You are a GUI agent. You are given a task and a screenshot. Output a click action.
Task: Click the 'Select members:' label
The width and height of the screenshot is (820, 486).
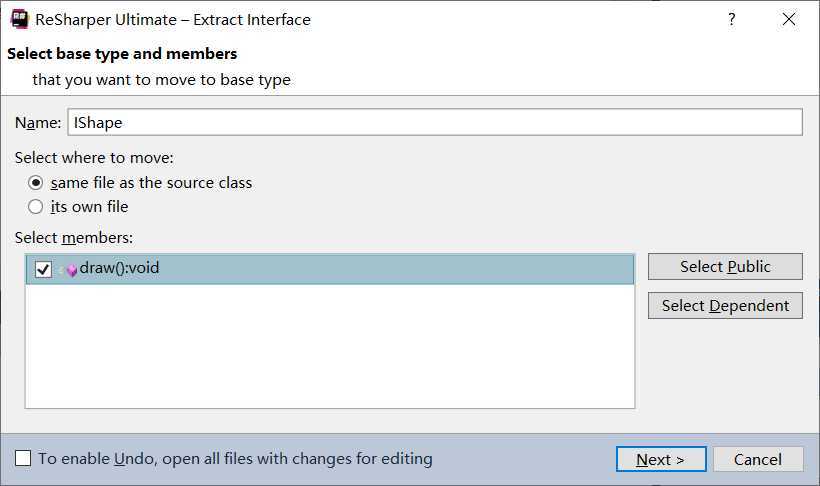click(74, 238)
